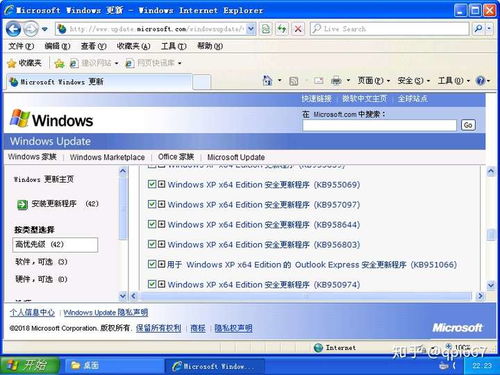Expand details for update KB957097
Image resolution: width=500 pixels, height=375 pixels.
(x=162, y=204)
